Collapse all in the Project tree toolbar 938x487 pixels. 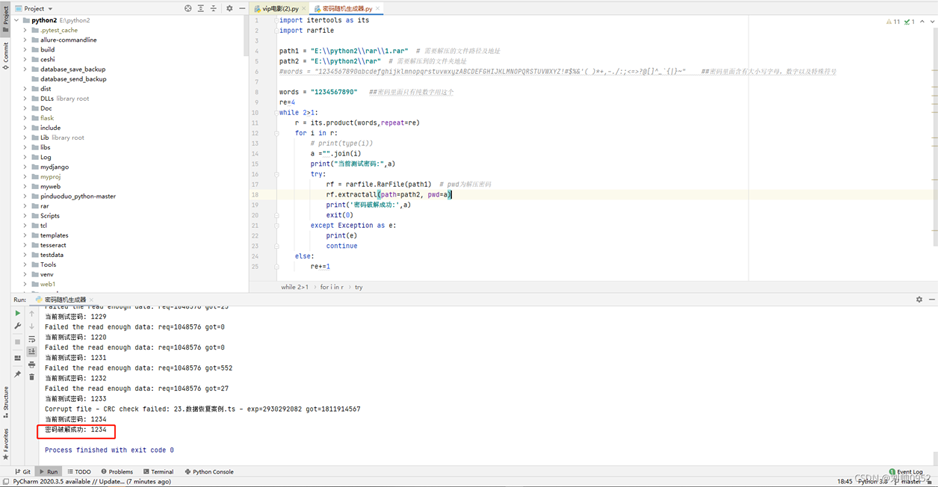click(x=214, y=8)
